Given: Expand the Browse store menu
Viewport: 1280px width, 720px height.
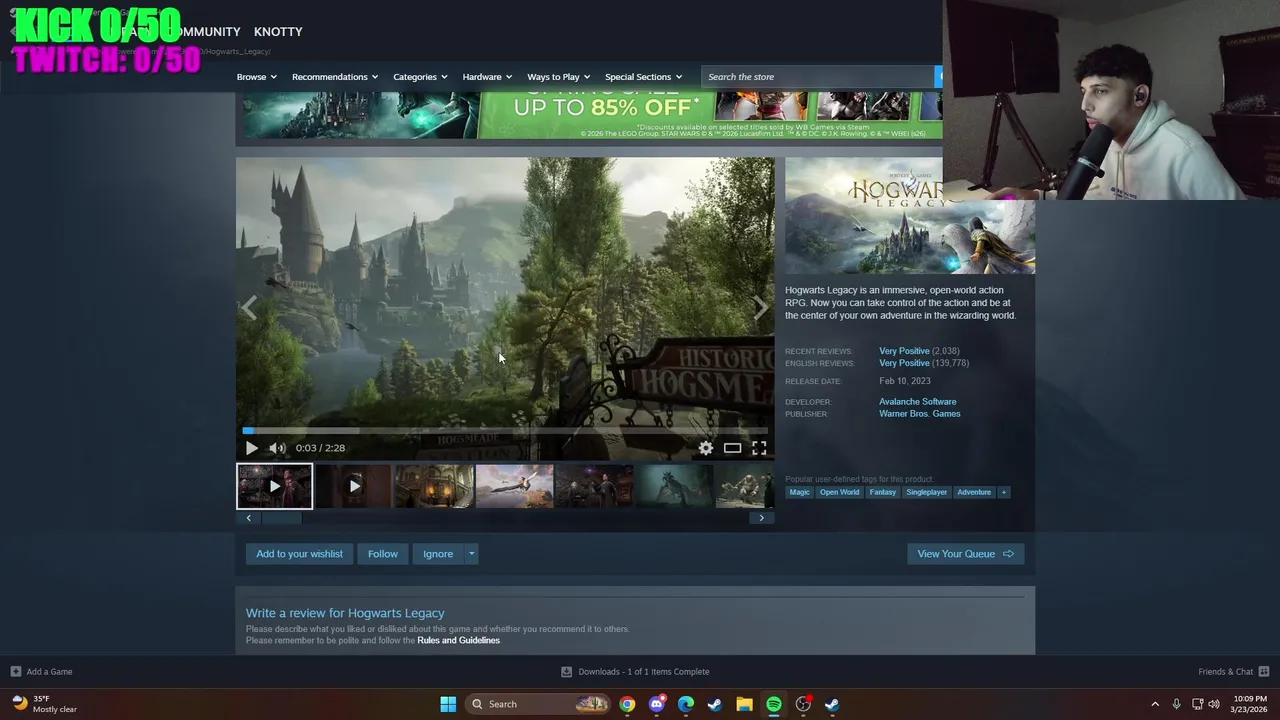Looking at the screenshot, I should click(257, 77).
